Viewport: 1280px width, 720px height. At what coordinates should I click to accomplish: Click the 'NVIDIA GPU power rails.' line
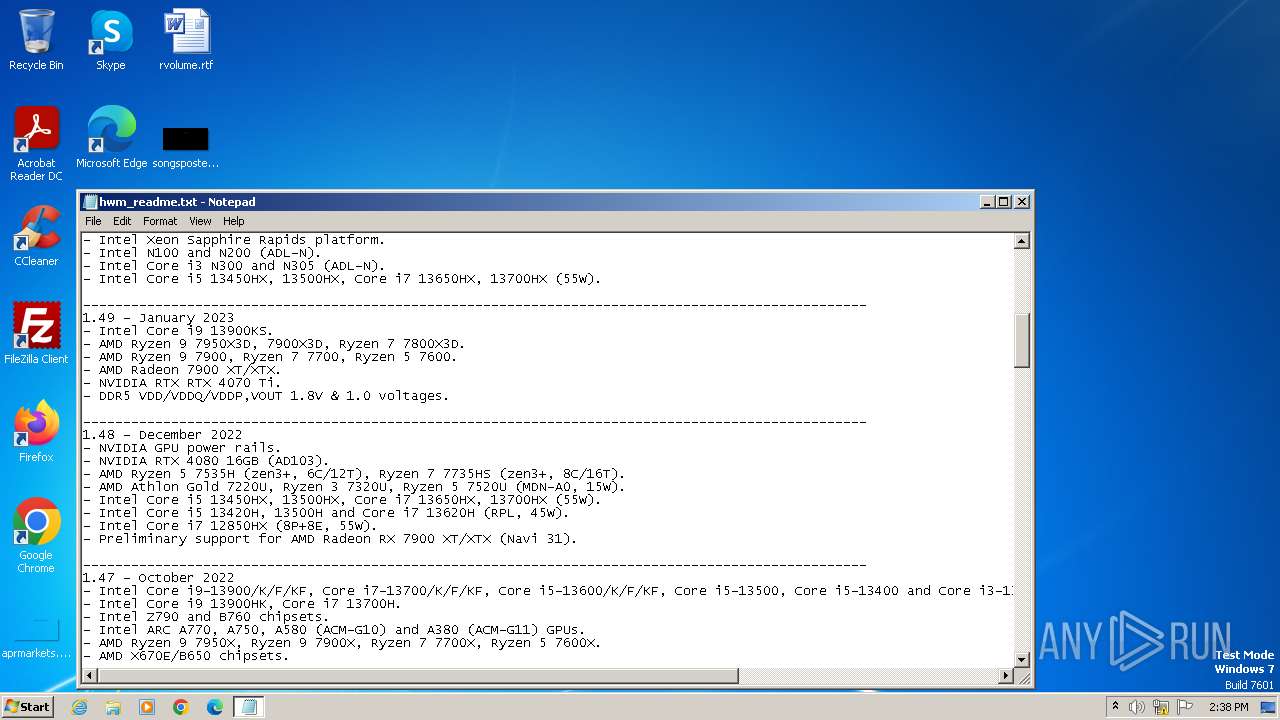click(182, 448)
